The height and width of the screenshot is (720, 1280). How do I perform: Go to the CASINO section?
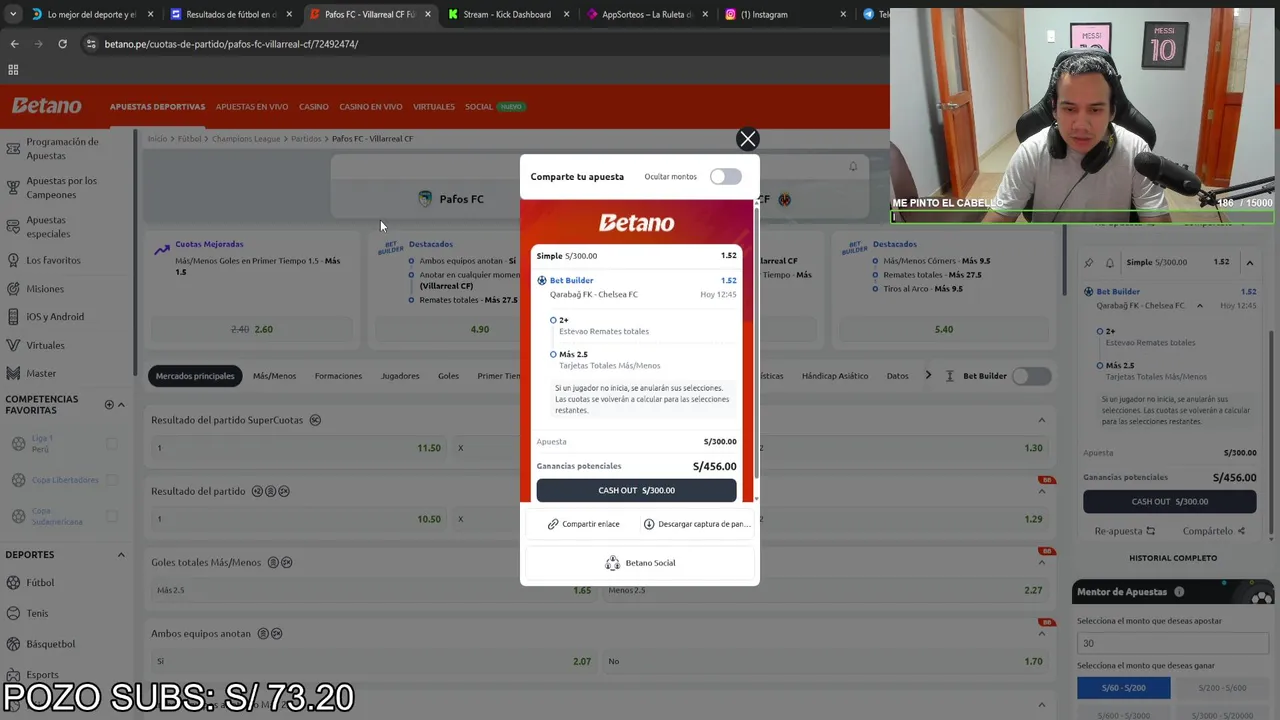(314, 107)
